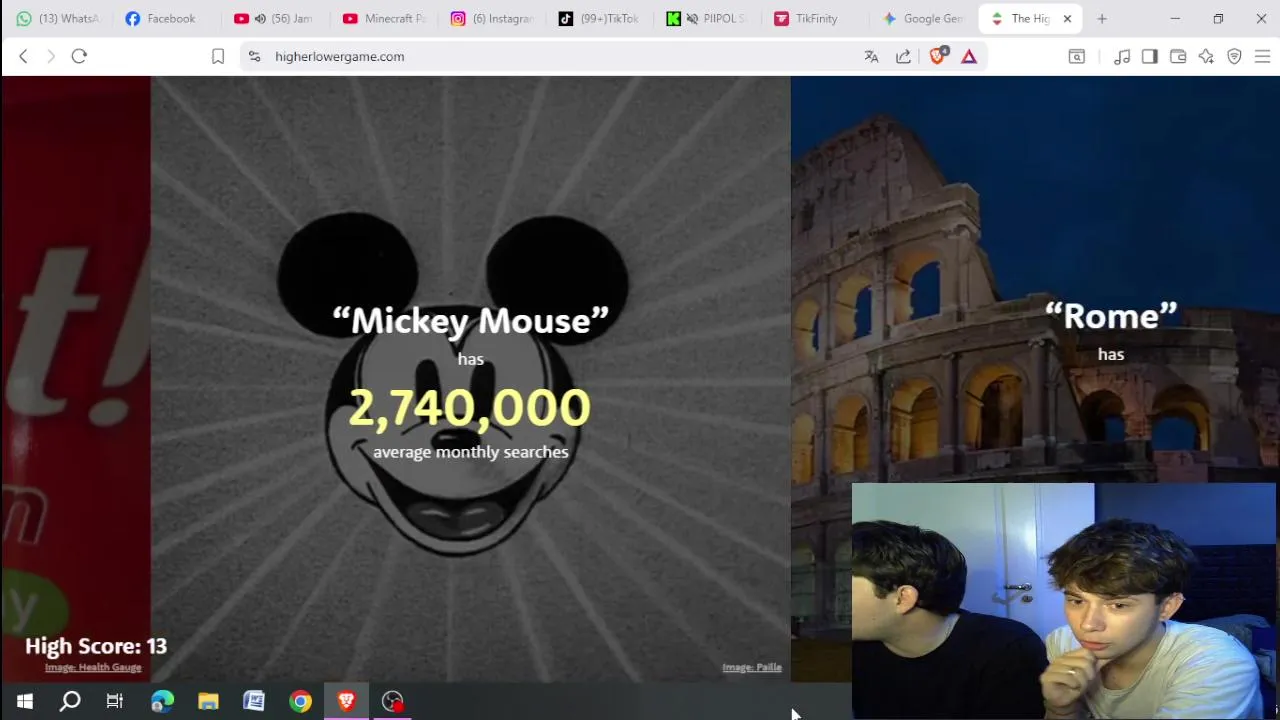Minimize the Brave browser window
Viewport: 1280px width, 720px height.
1175,19
